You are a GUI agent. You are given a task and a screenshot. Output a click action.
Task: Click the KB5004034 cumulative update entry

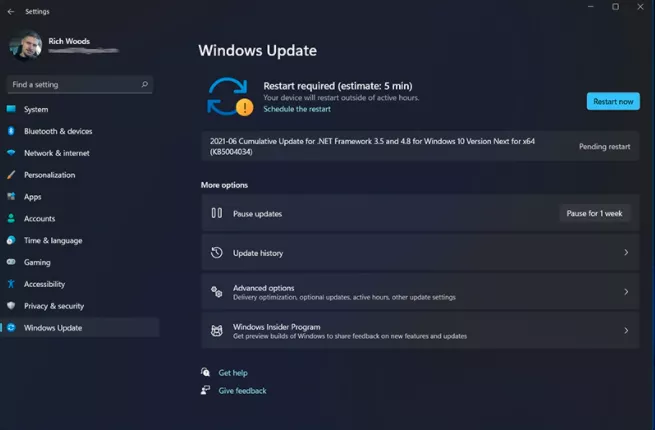pos(420,146)
